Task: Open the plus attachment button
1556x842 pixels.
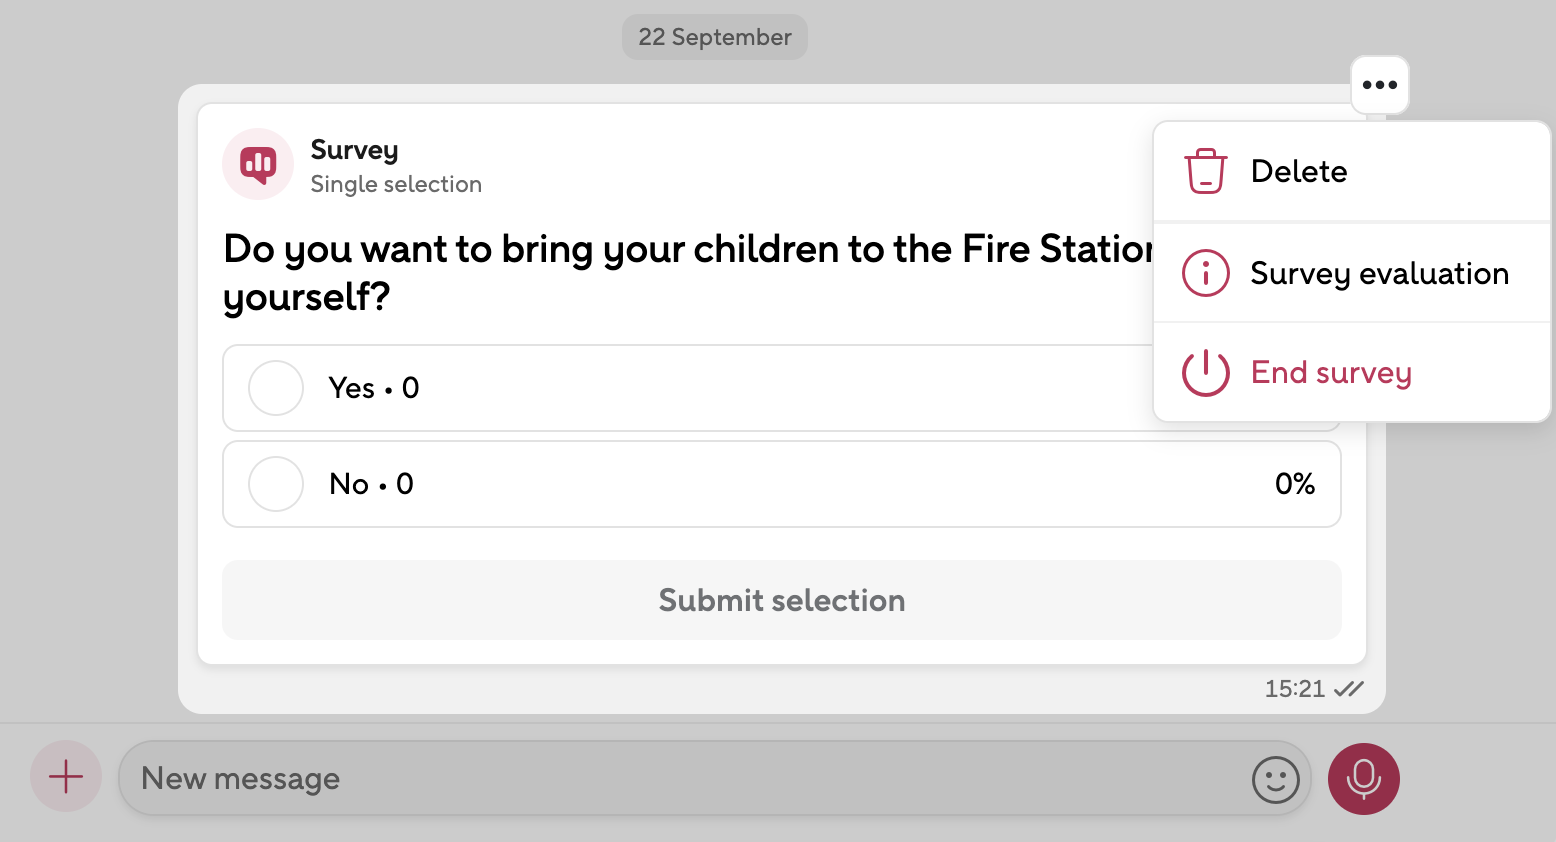Action: click(66, 777)
